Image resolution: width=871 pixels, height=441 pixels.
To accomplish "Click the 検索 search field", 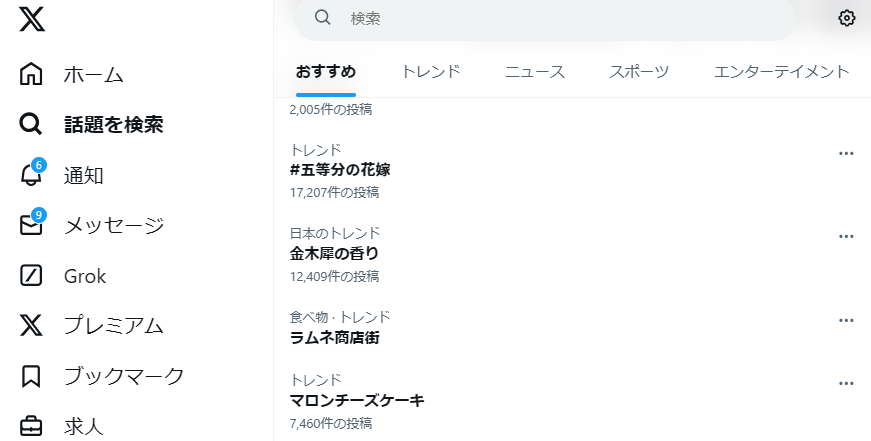I will (560, 18).
